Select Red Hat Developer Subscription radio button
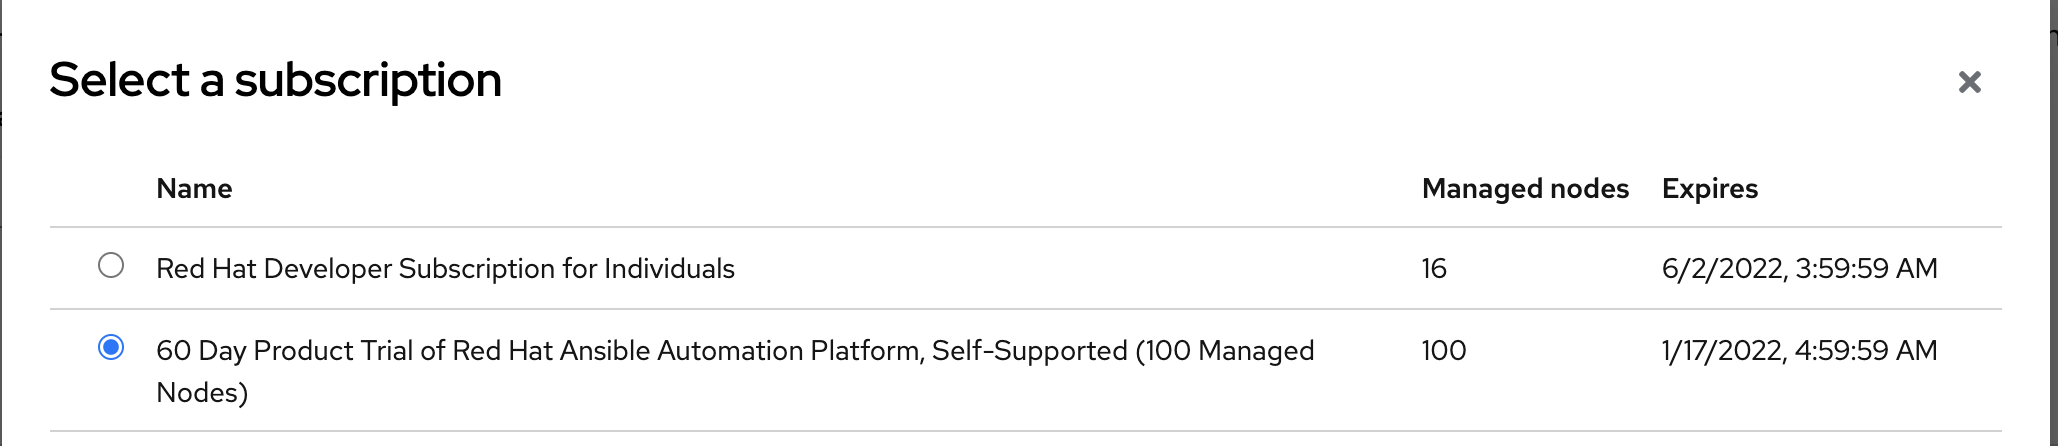The width and height of the screenshot is (2058, 446). coord(111,266)
